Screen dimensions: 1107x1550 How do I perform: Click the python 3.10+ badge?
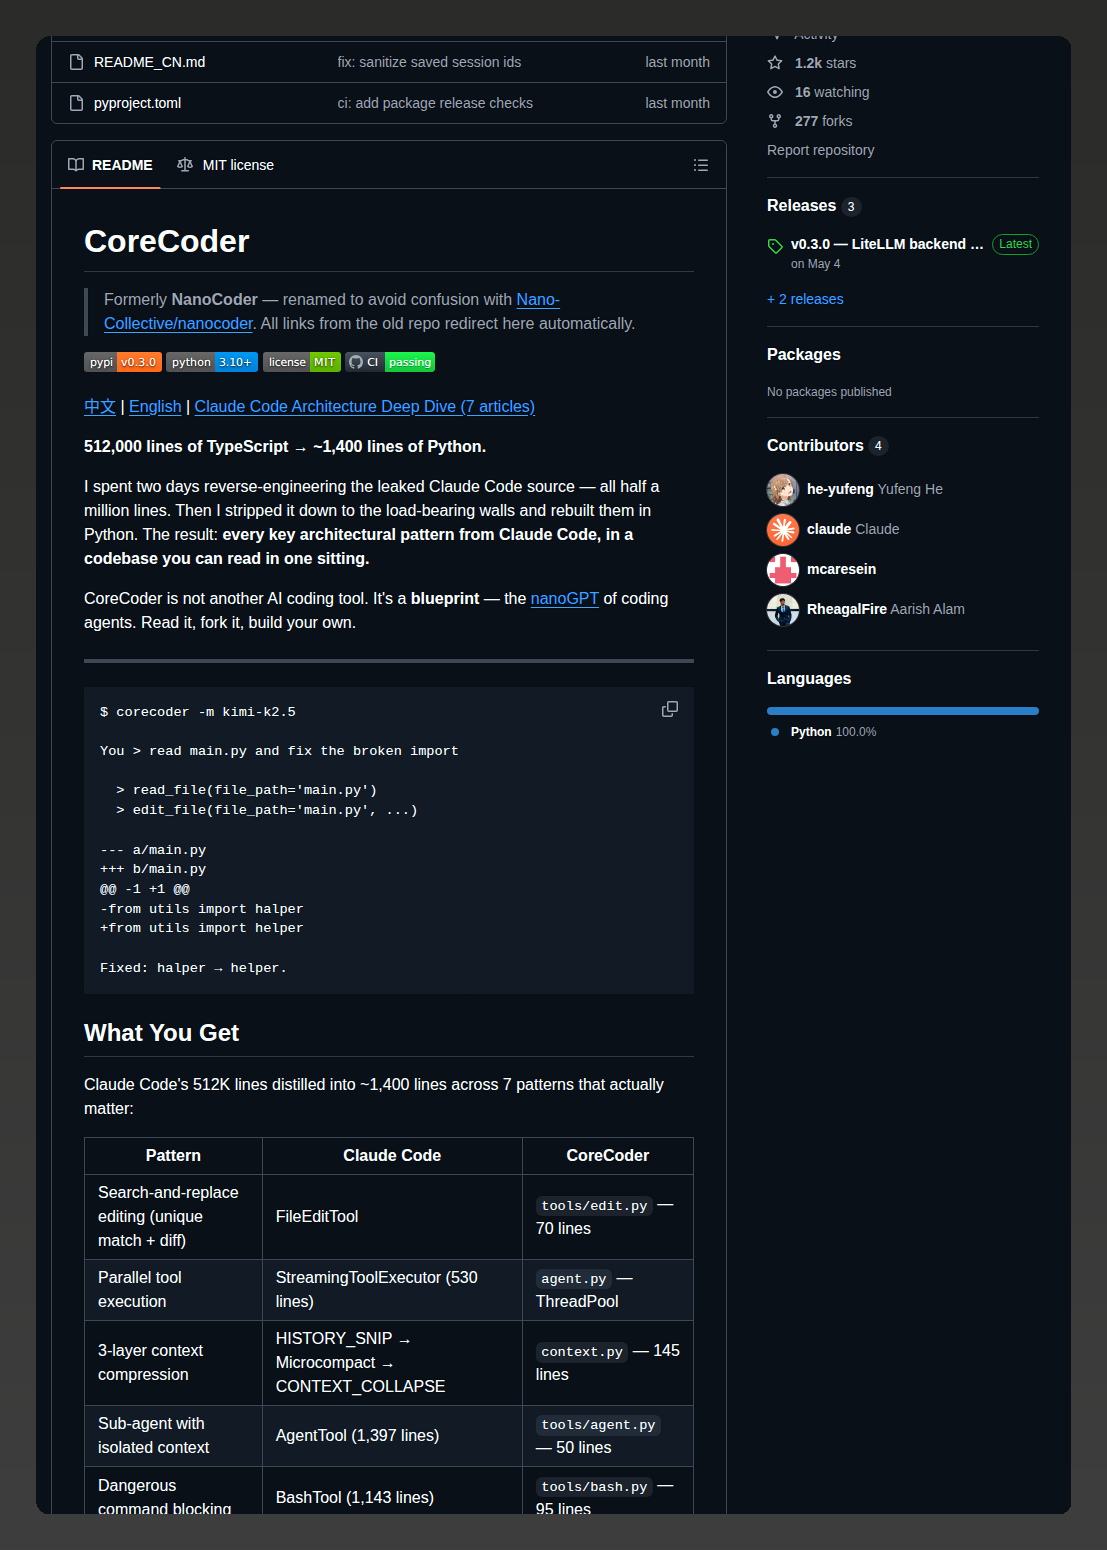212,362
